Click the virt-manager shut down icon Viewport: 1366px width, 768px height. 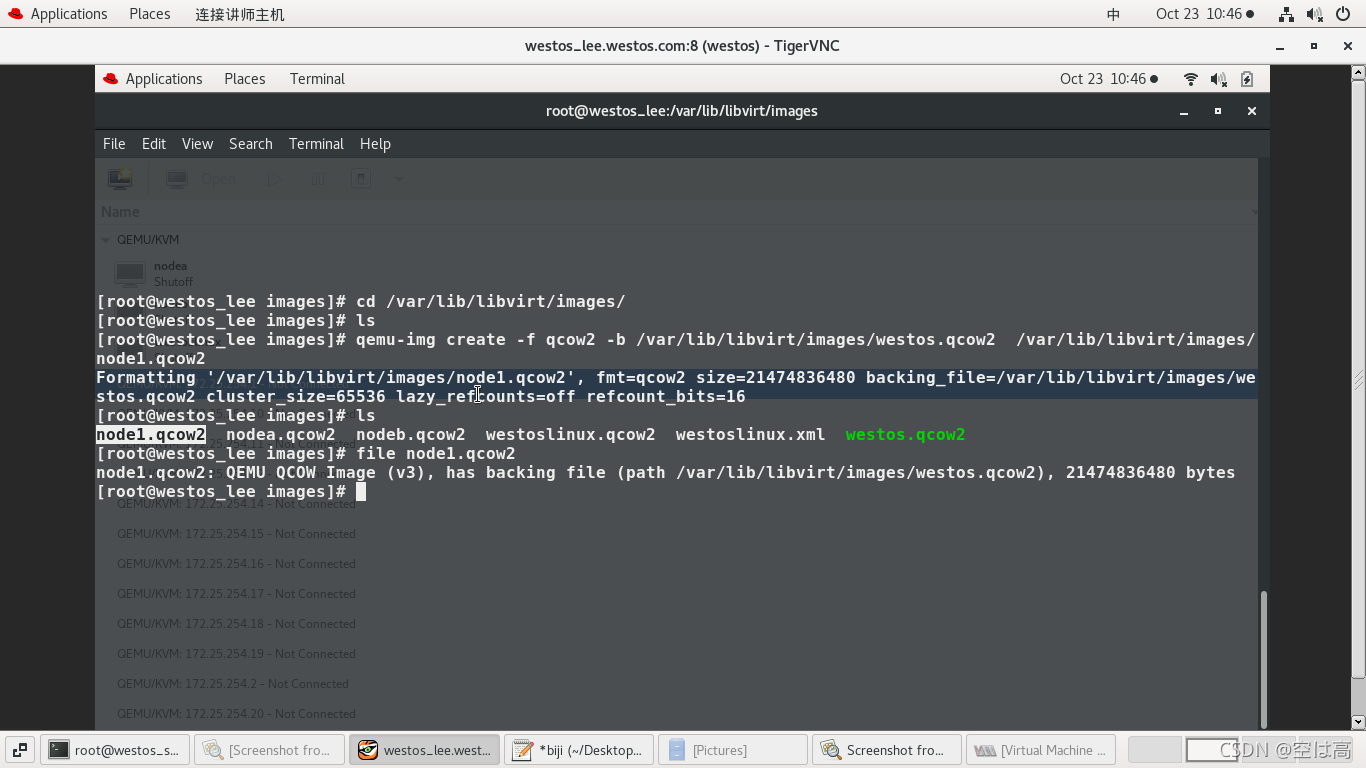(x=361, y=179)
